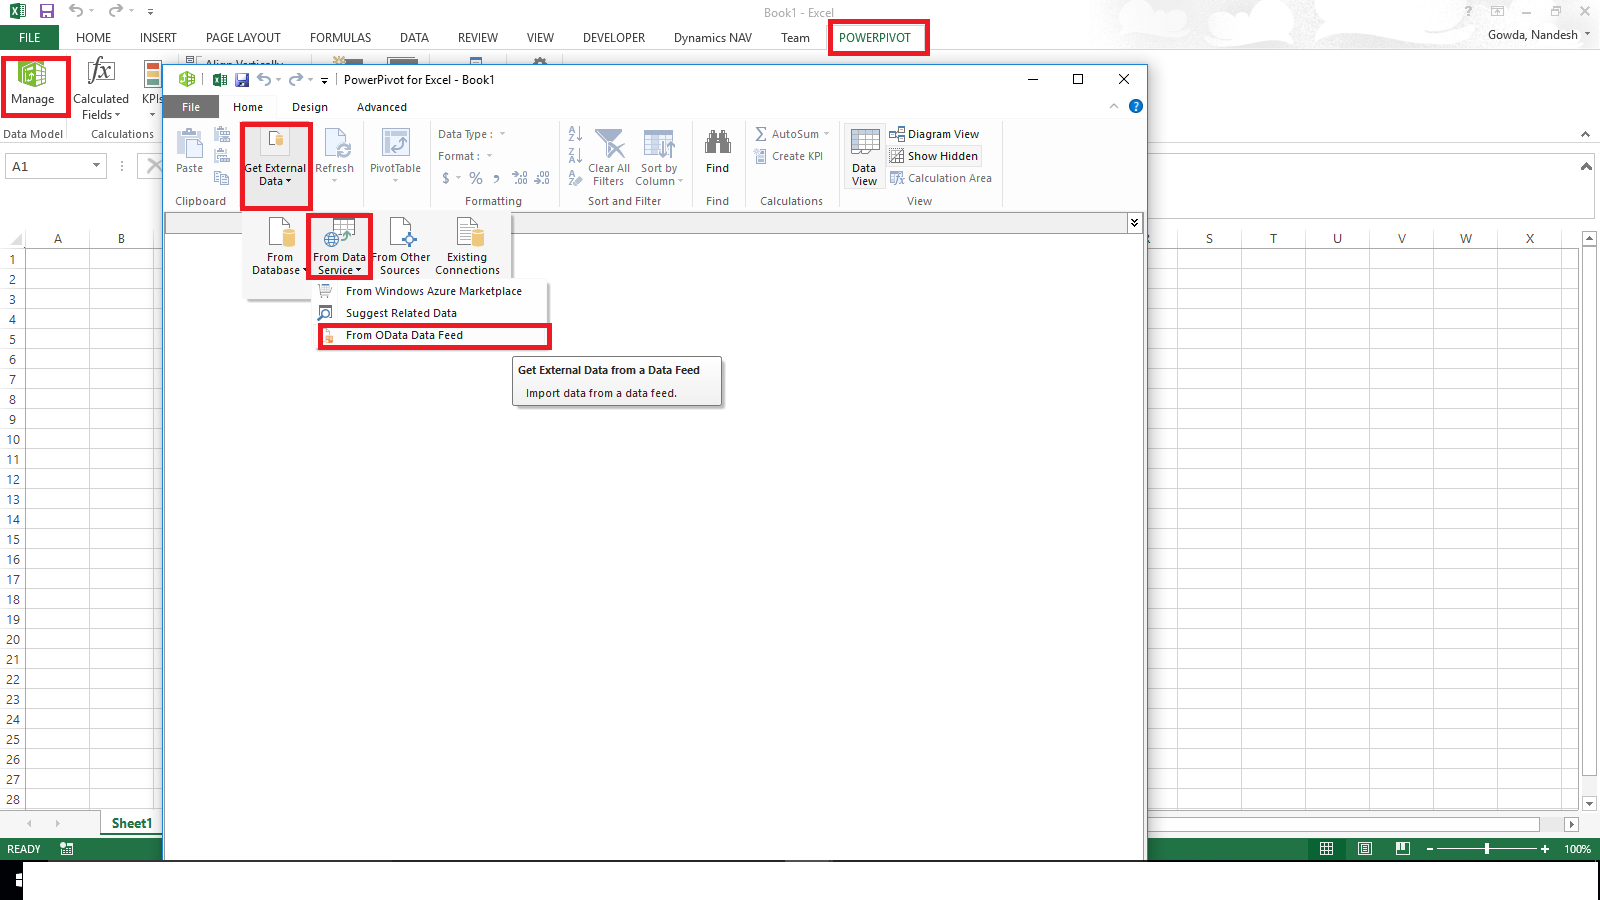Expand the PowerPivot formula bar
The height and width of the screenshot is (900, 1600).
pos(1134,223)
